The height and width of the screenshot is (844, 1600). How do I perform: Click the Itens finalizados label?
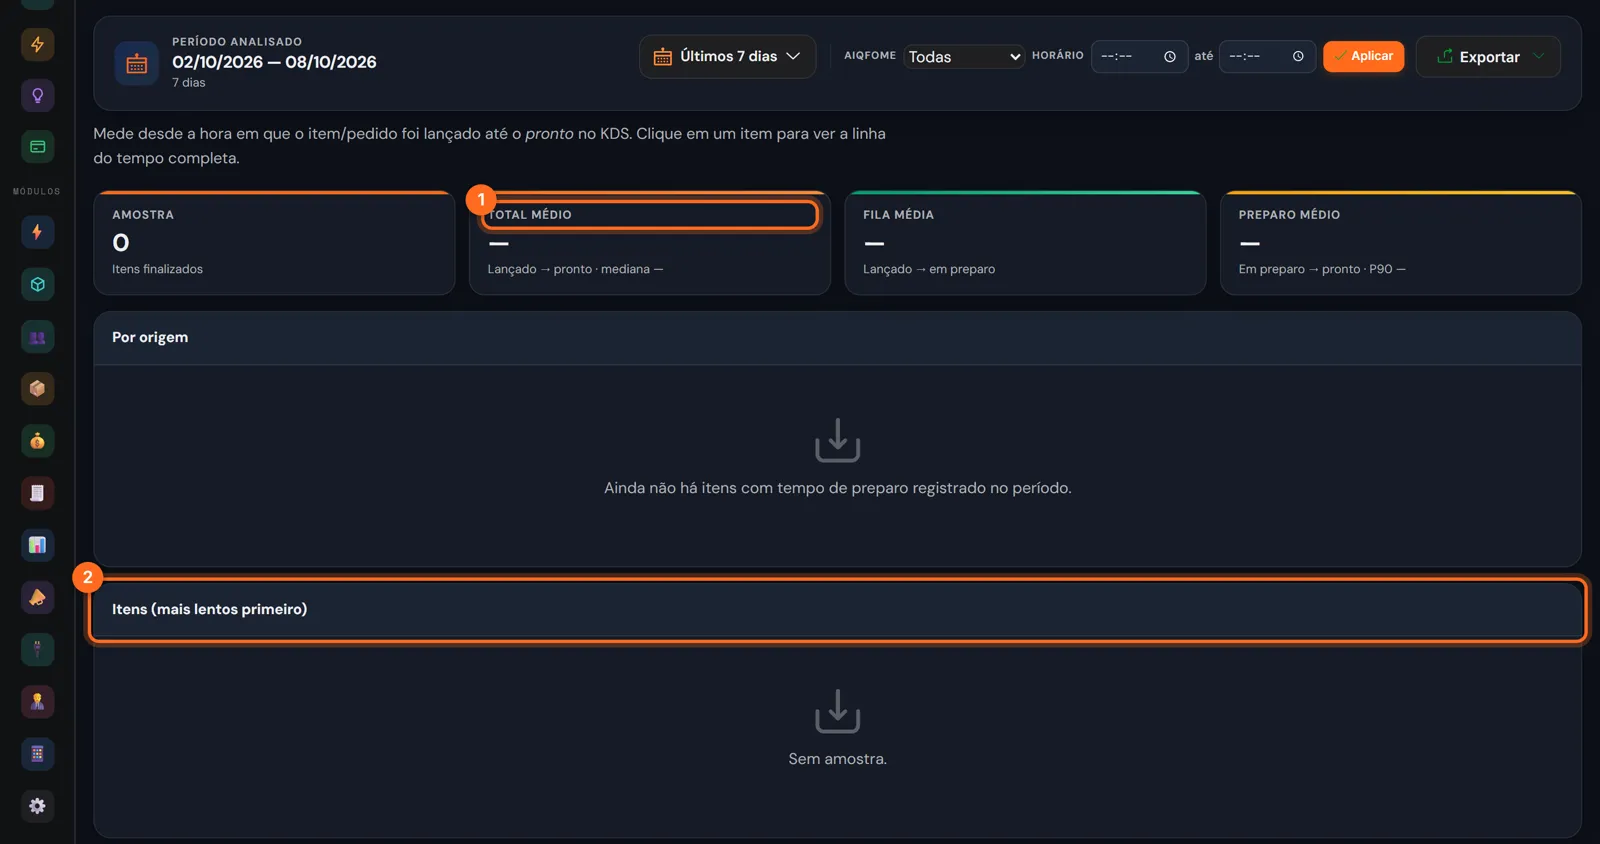tap(157, 269)
